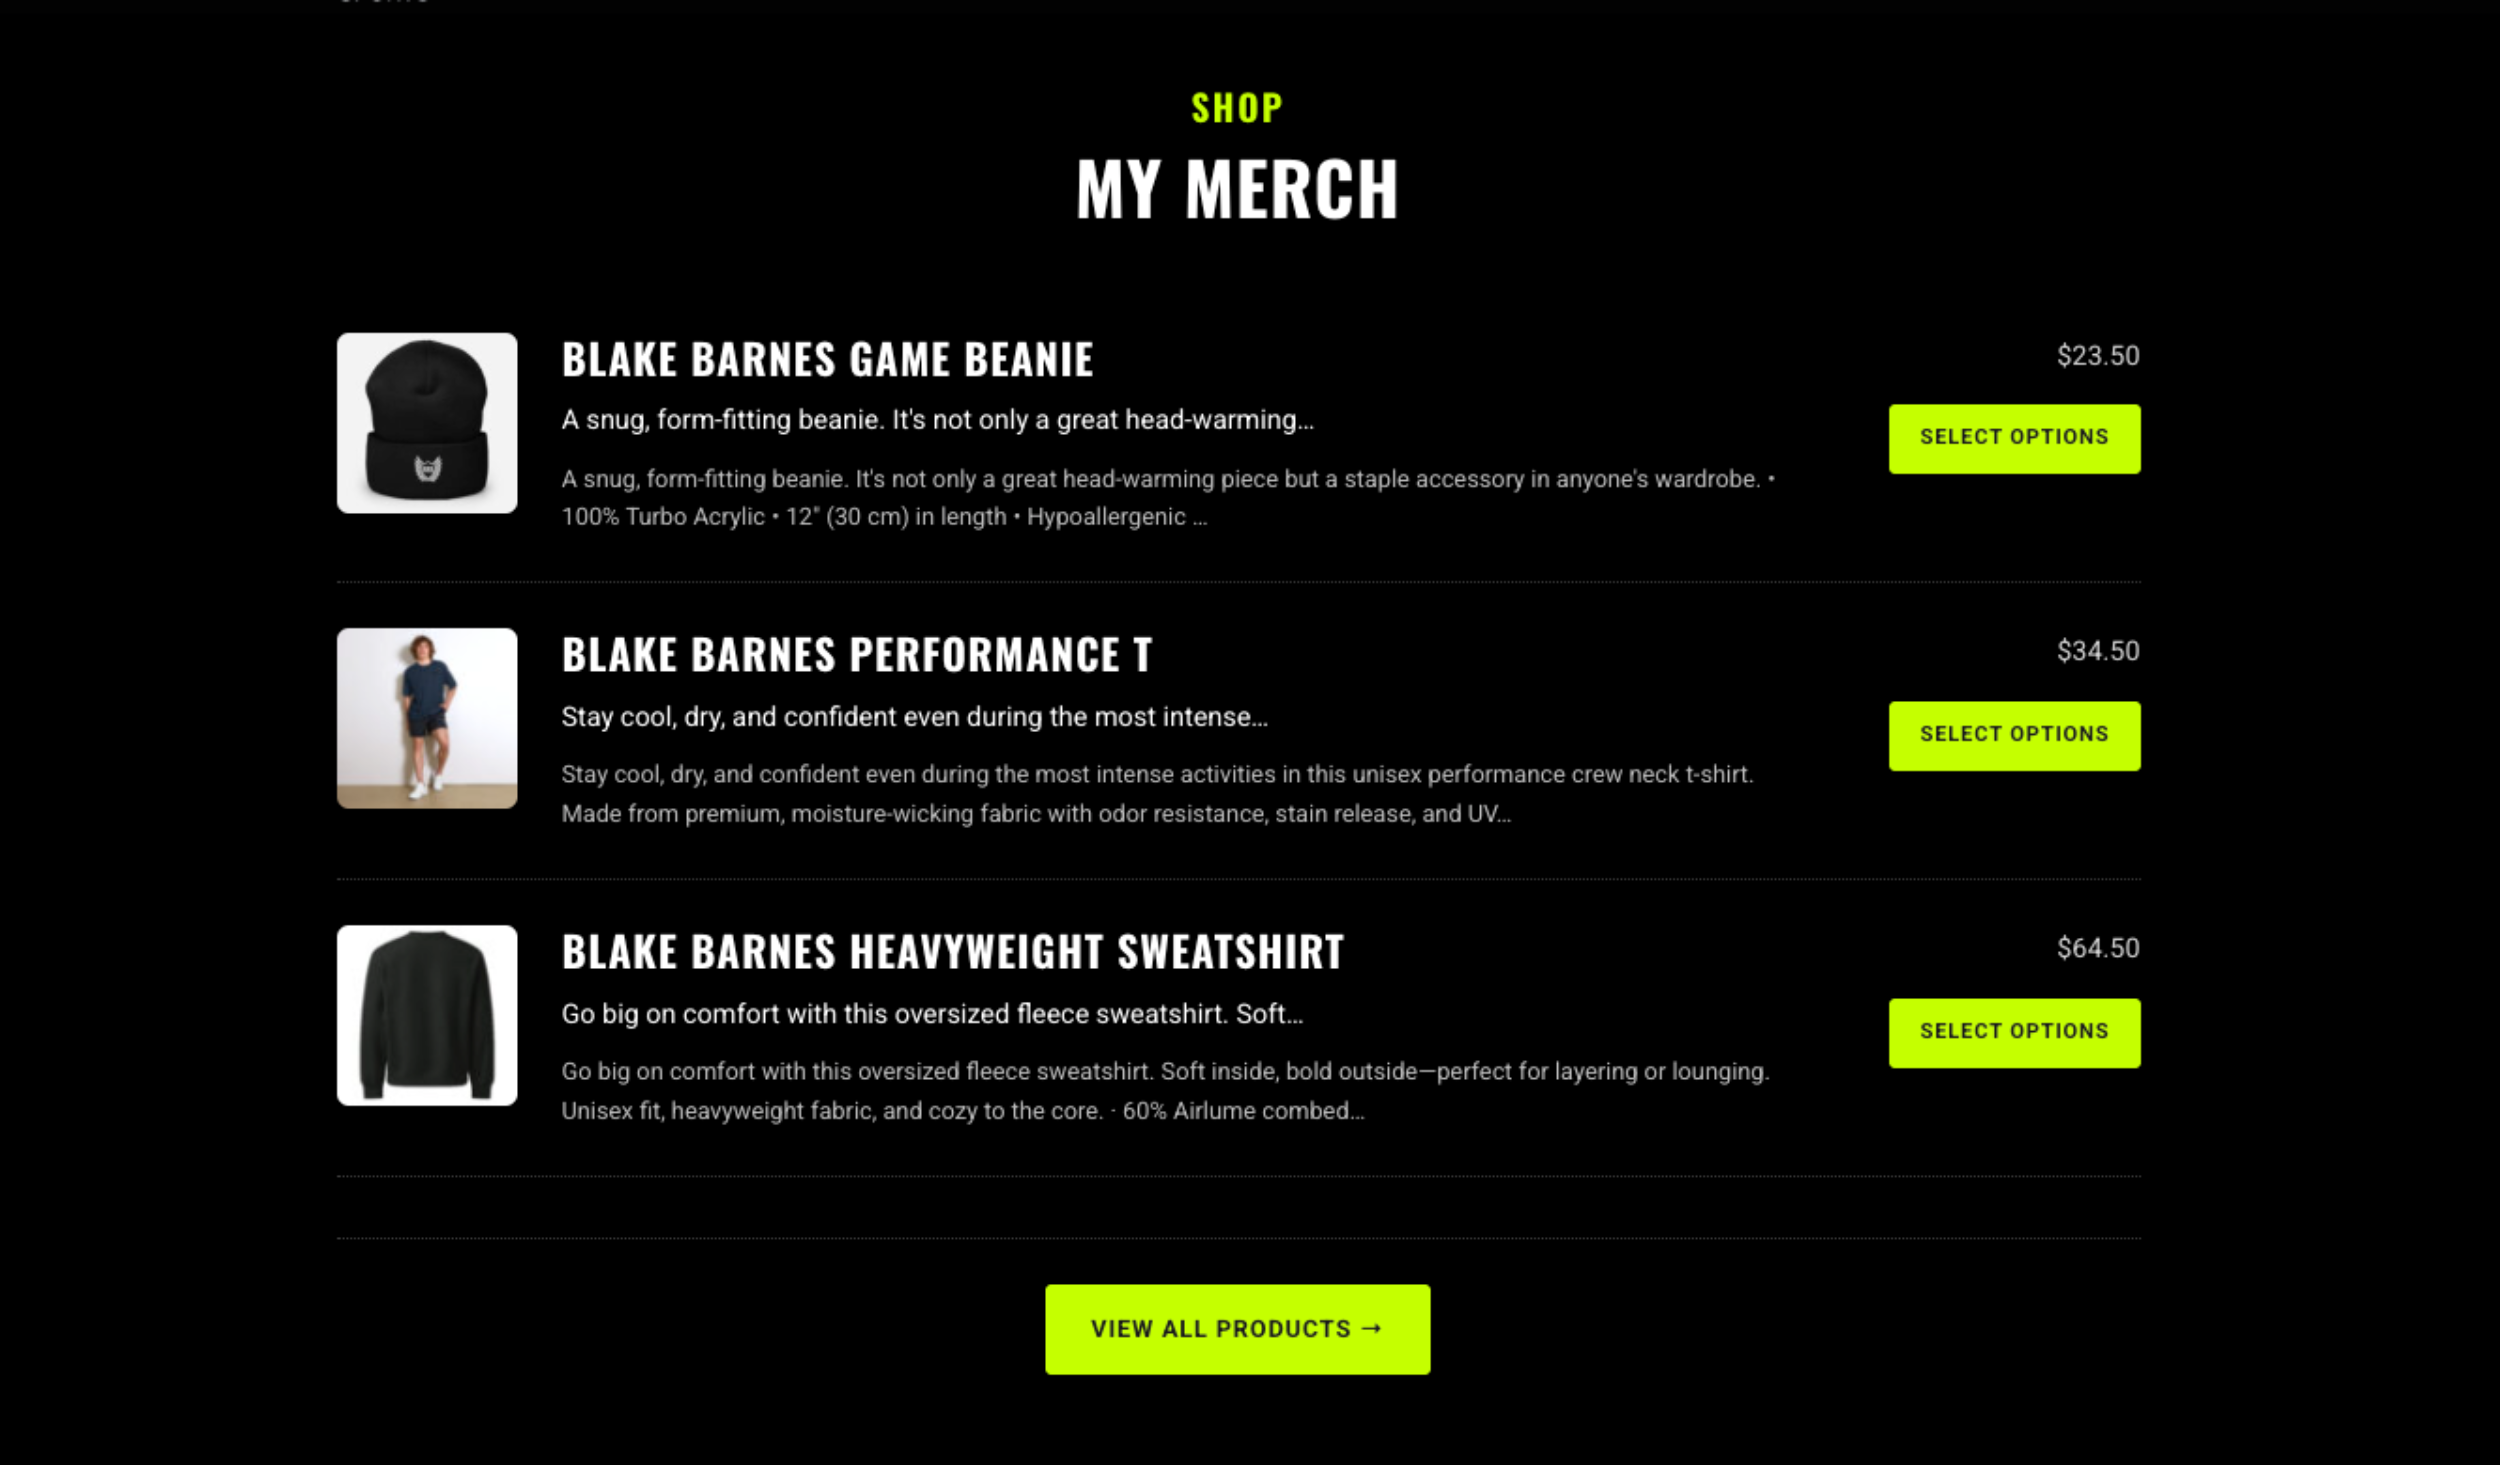Click the moisture-wicking fabric description paragraph
Screen dimensions: 2500x1465
pyautogui.click(x=1157, y=794)
